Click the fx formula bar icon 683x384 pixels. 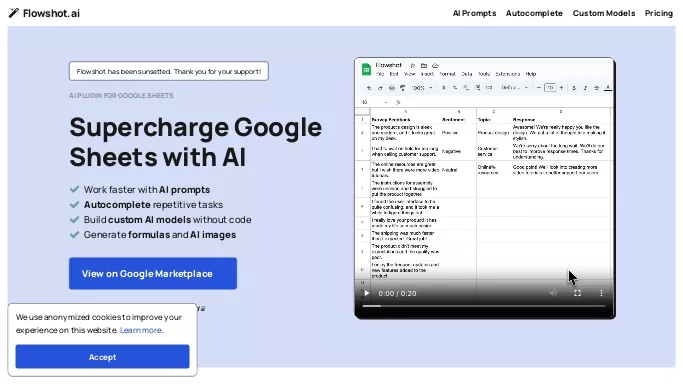pos(398,102)
